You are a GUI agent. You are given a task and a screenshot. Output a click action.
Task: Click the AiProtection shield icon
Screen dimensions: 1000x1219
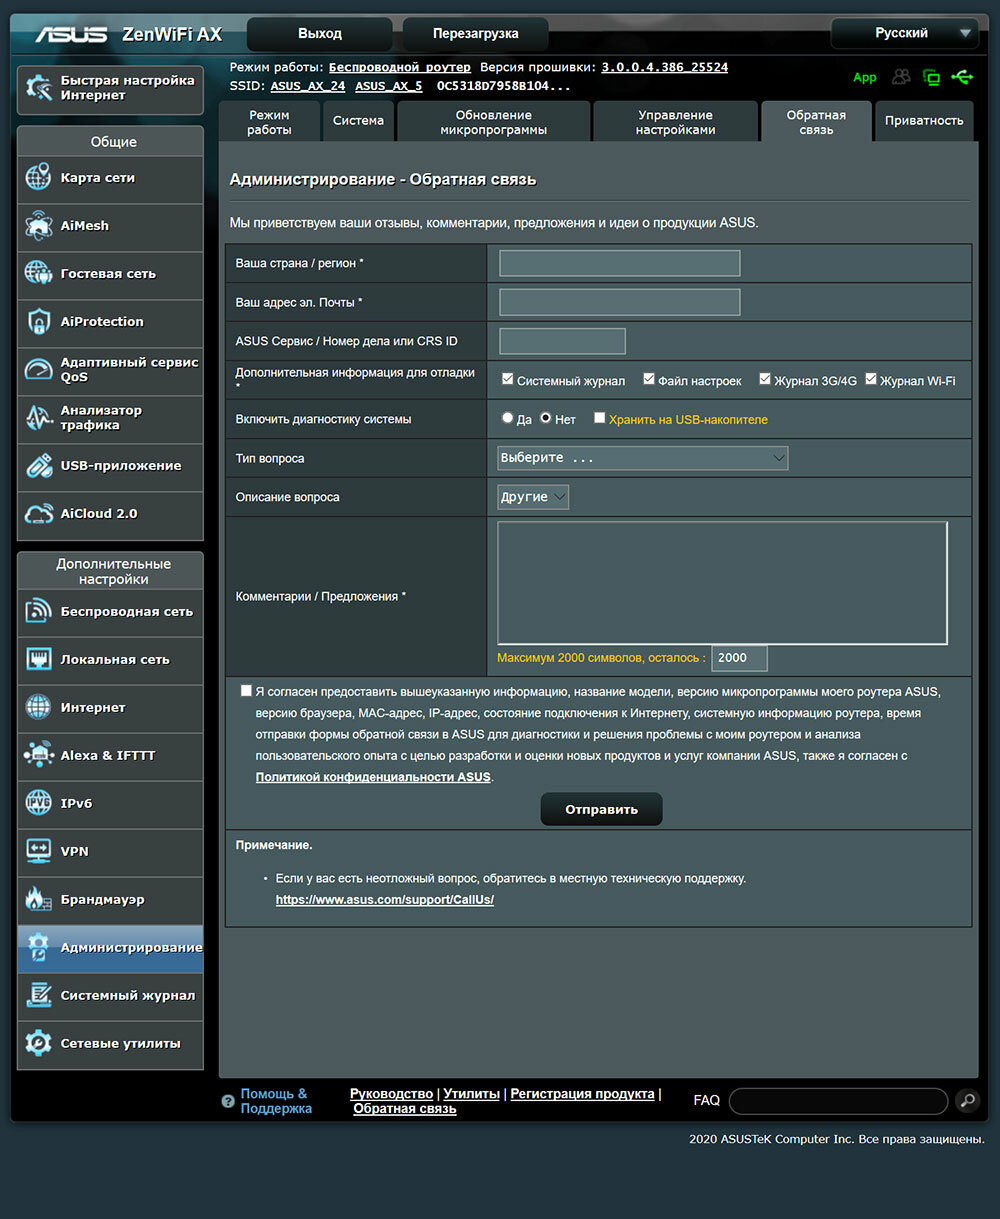click(x=38, y=322)
